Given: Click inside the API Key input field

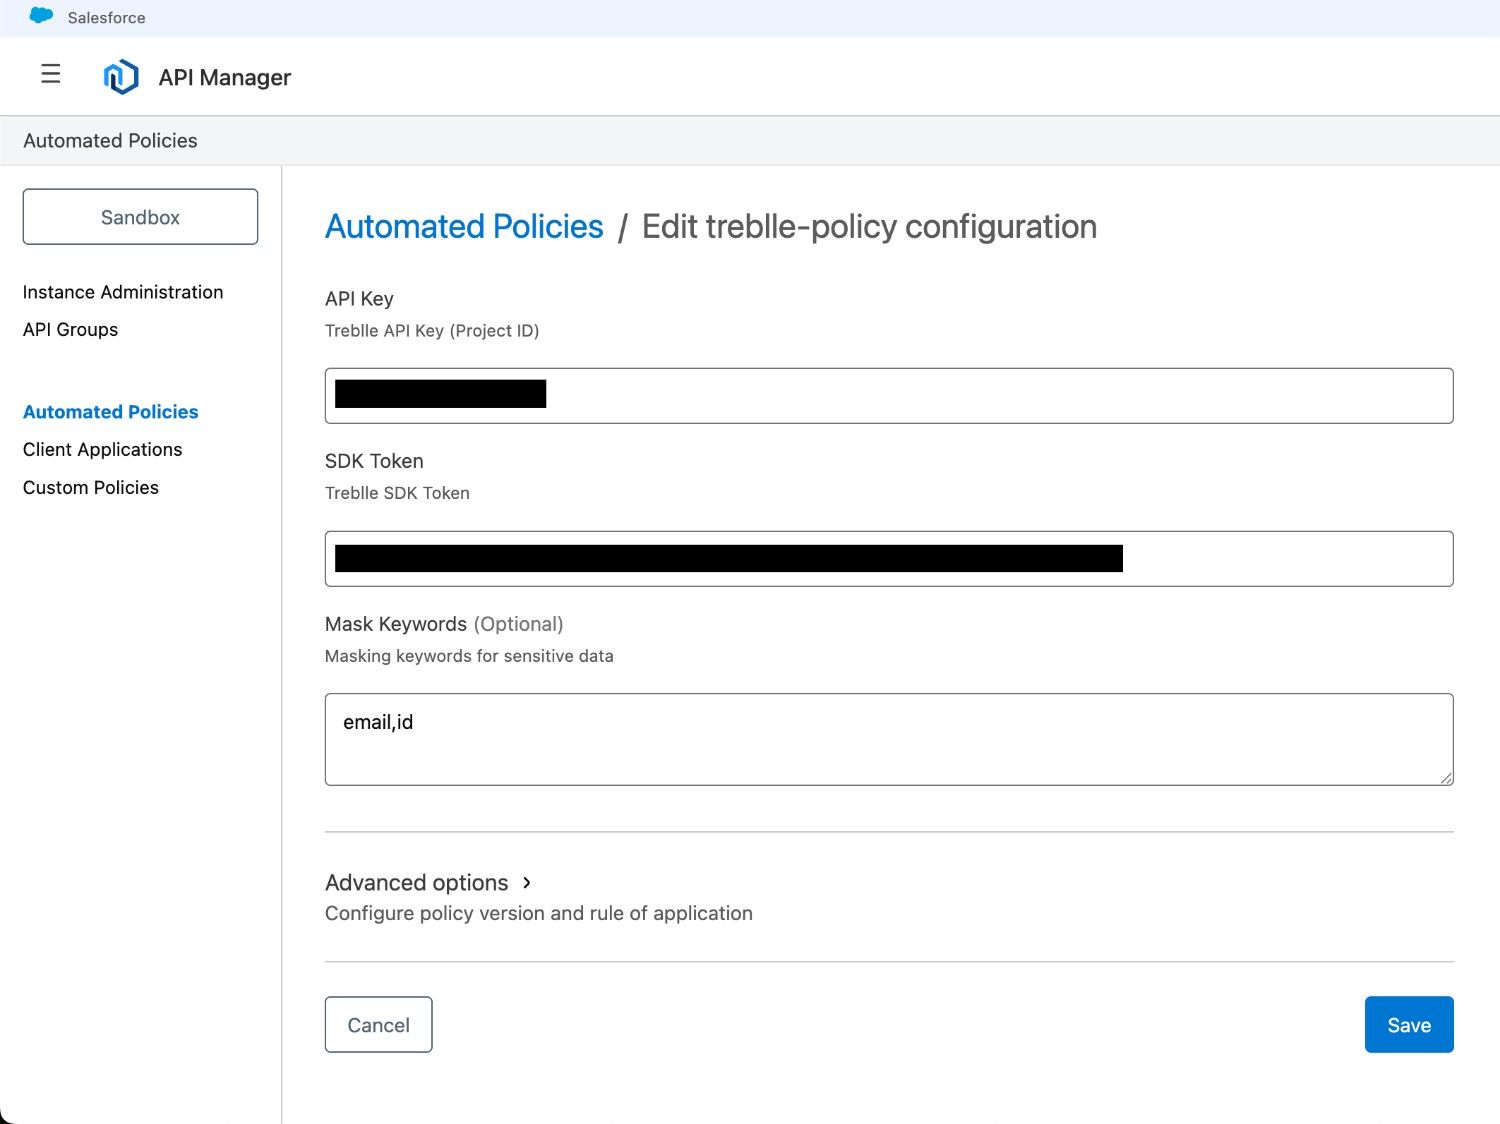Looking at the screenshot, I should point(888,395).
